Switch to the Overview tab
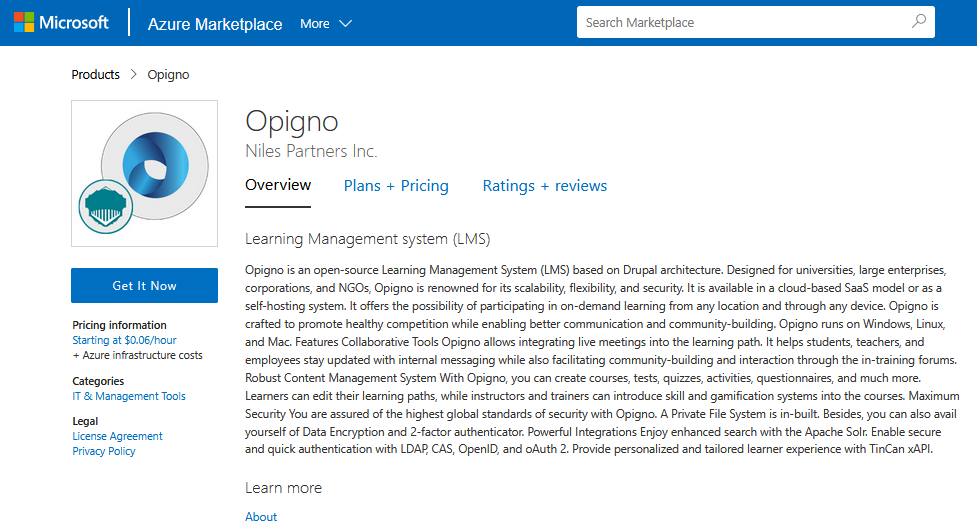The image size is (977, 530). coord(278,185)
